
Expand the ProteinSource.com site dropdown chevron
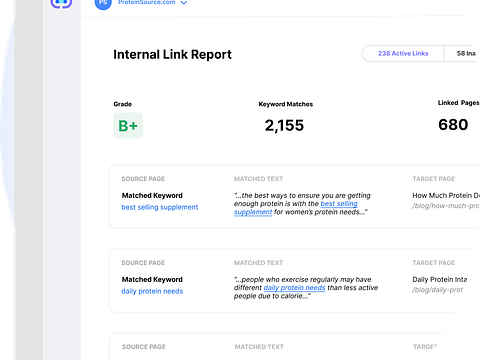184,3
